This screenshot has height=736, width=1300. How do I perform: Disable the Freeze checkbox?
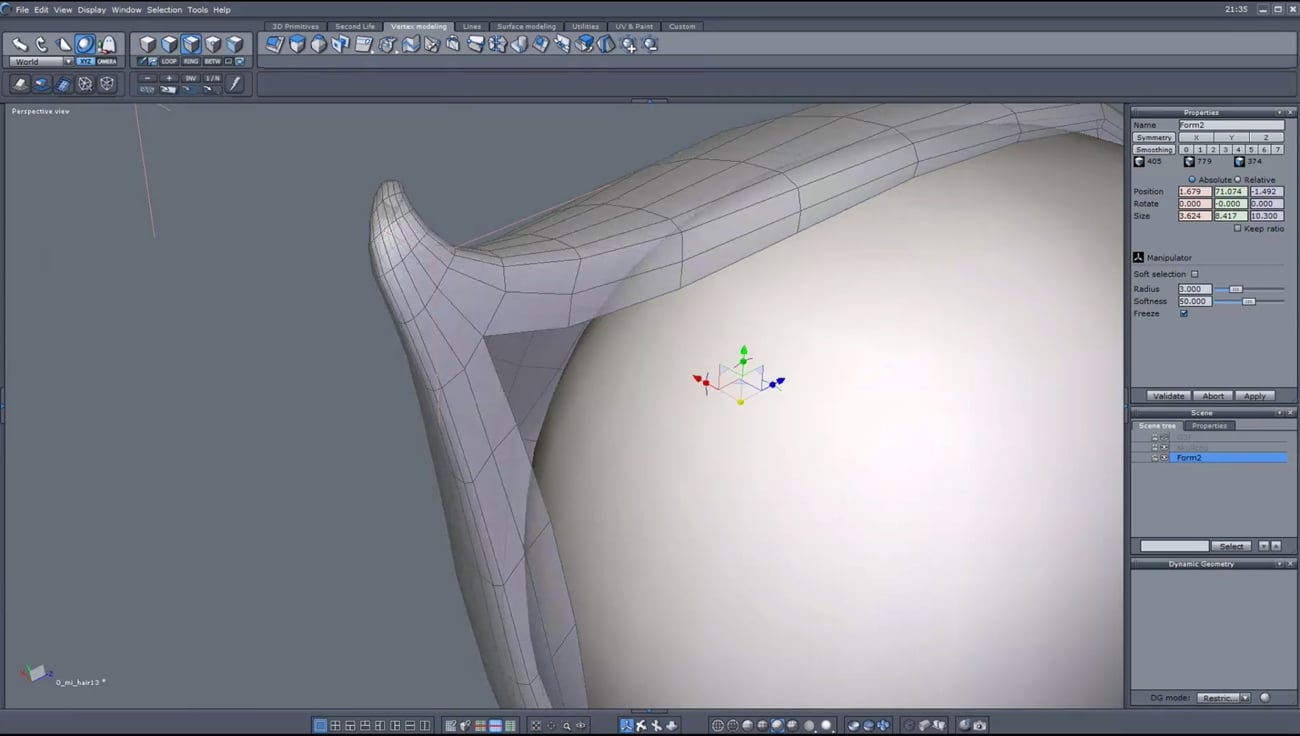(1183, 313)
